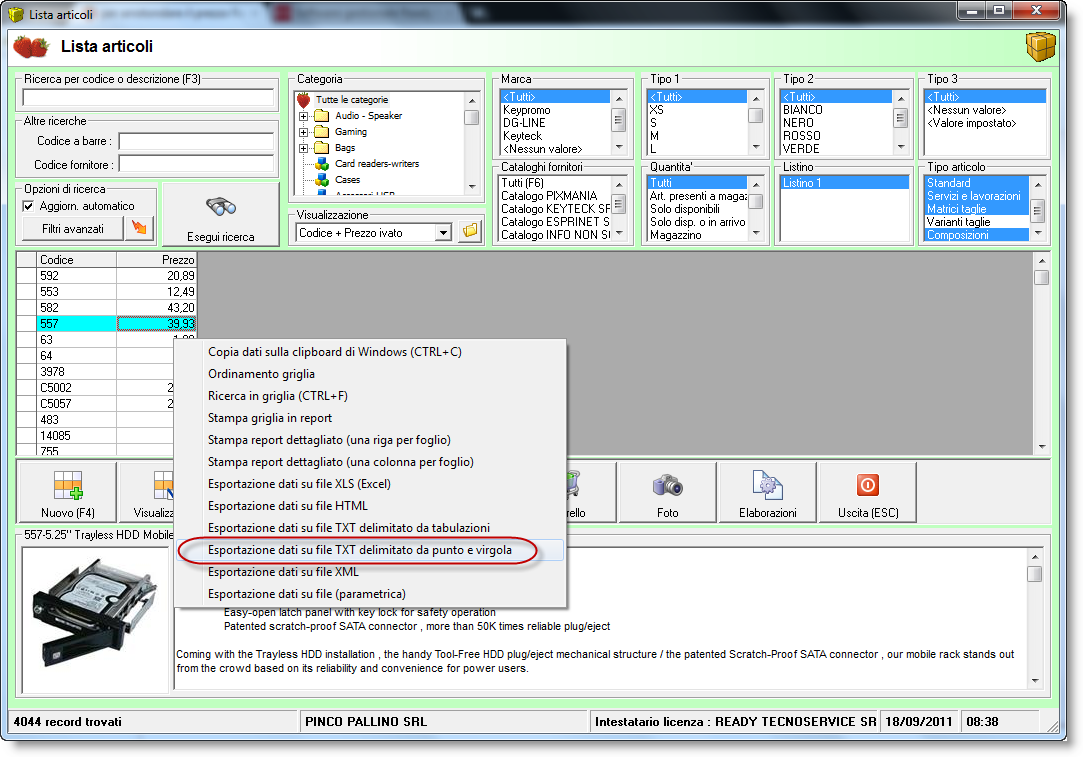Click down arrow of description text scrollbar

[1035, 681]
